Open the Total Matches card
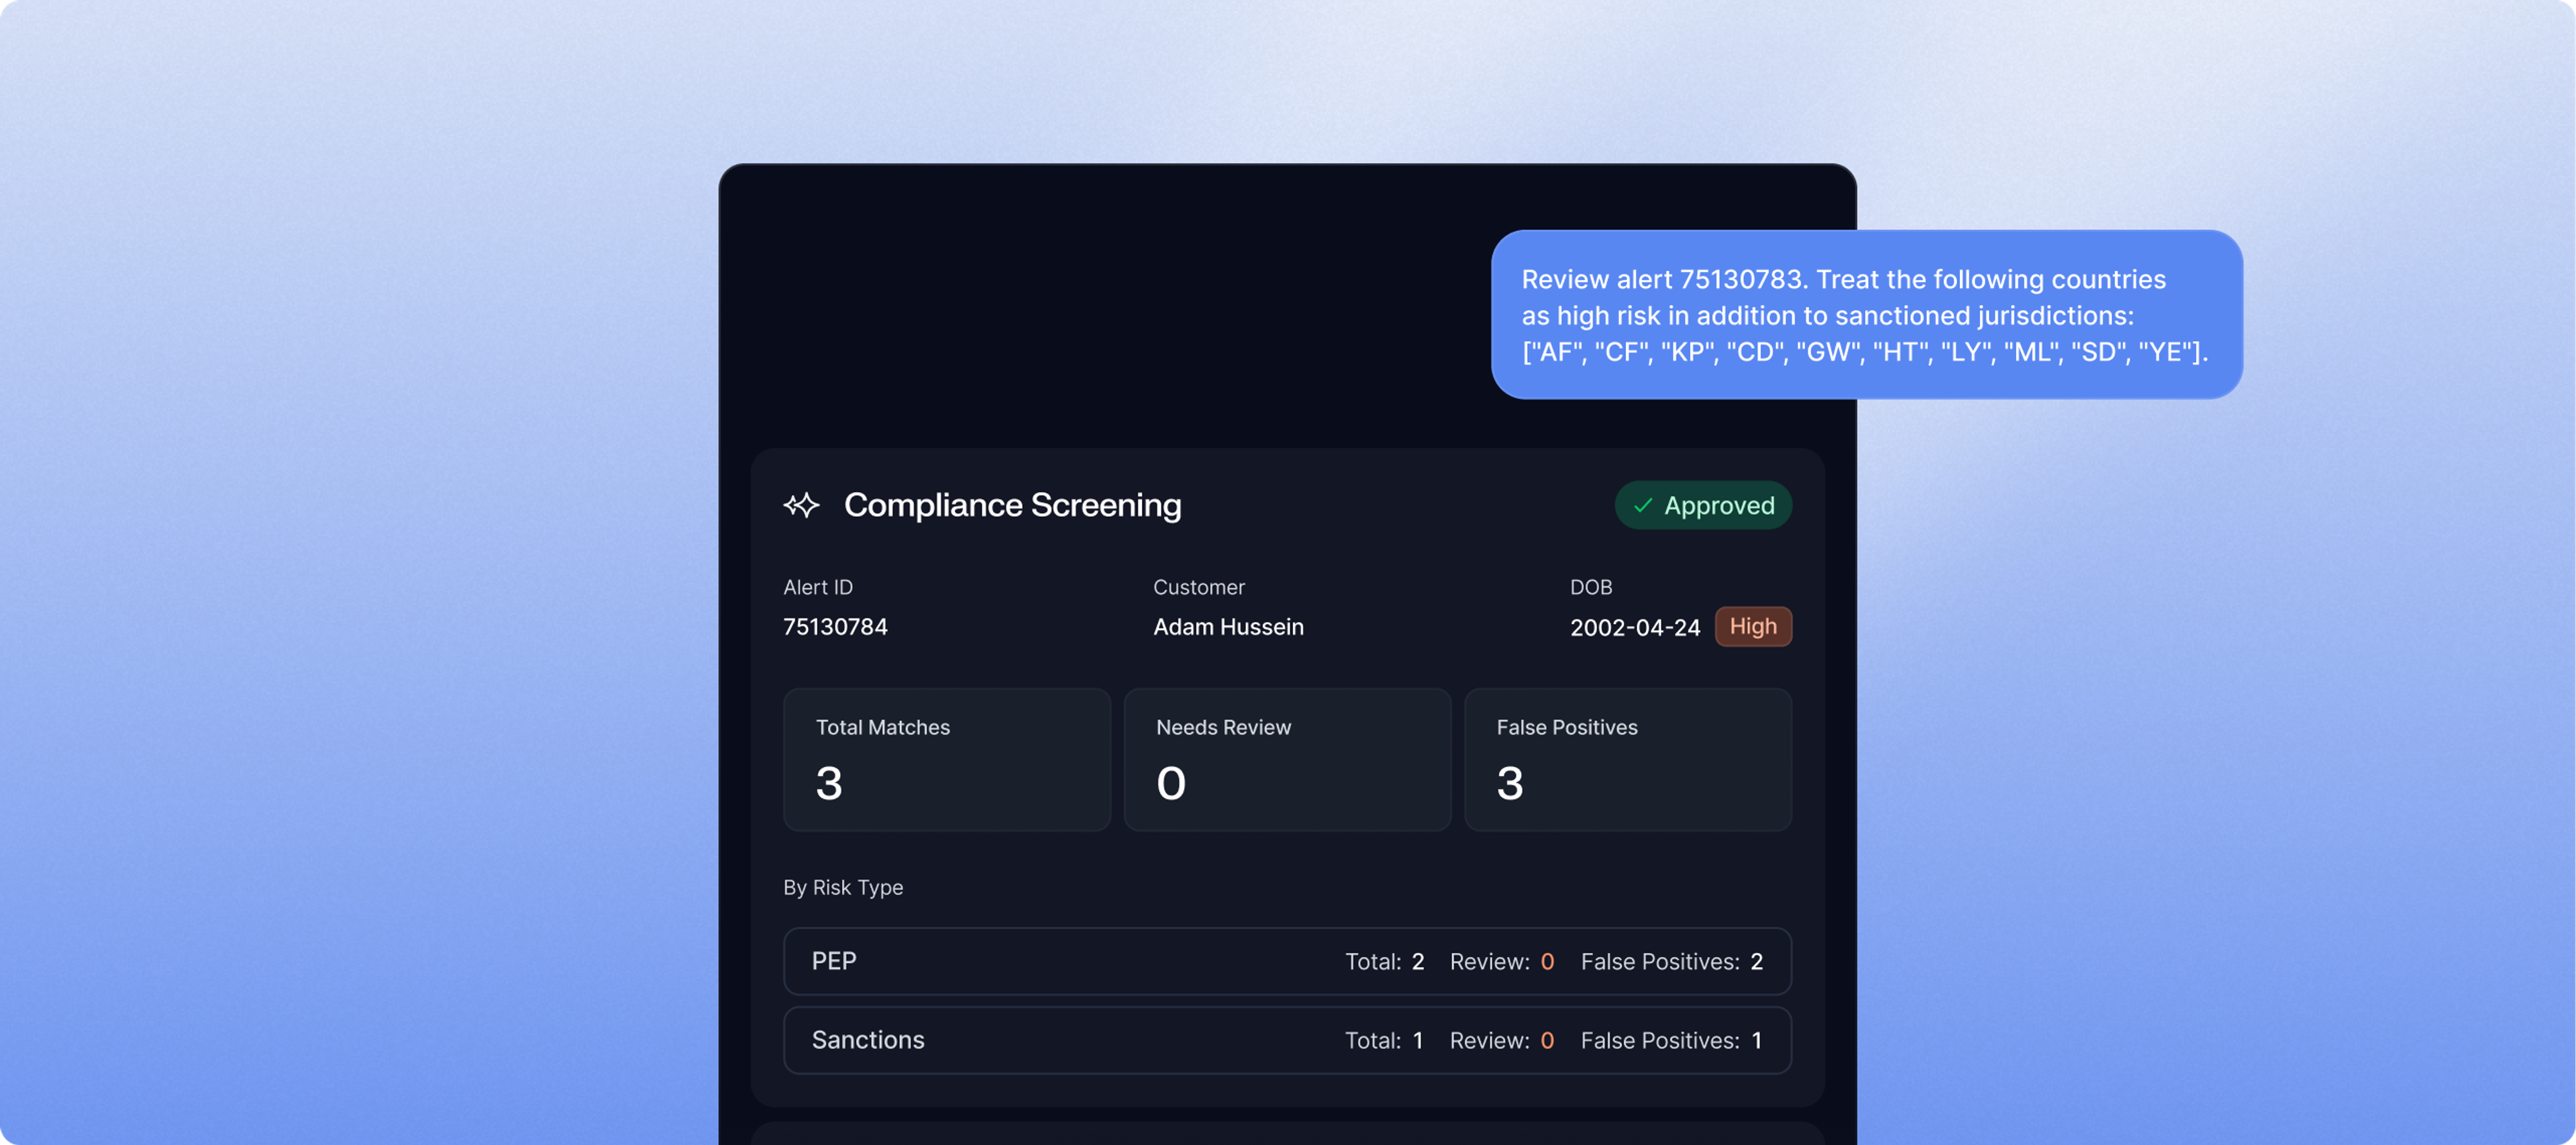This screenshot has width=2576, height=1145. click(947, 759)
